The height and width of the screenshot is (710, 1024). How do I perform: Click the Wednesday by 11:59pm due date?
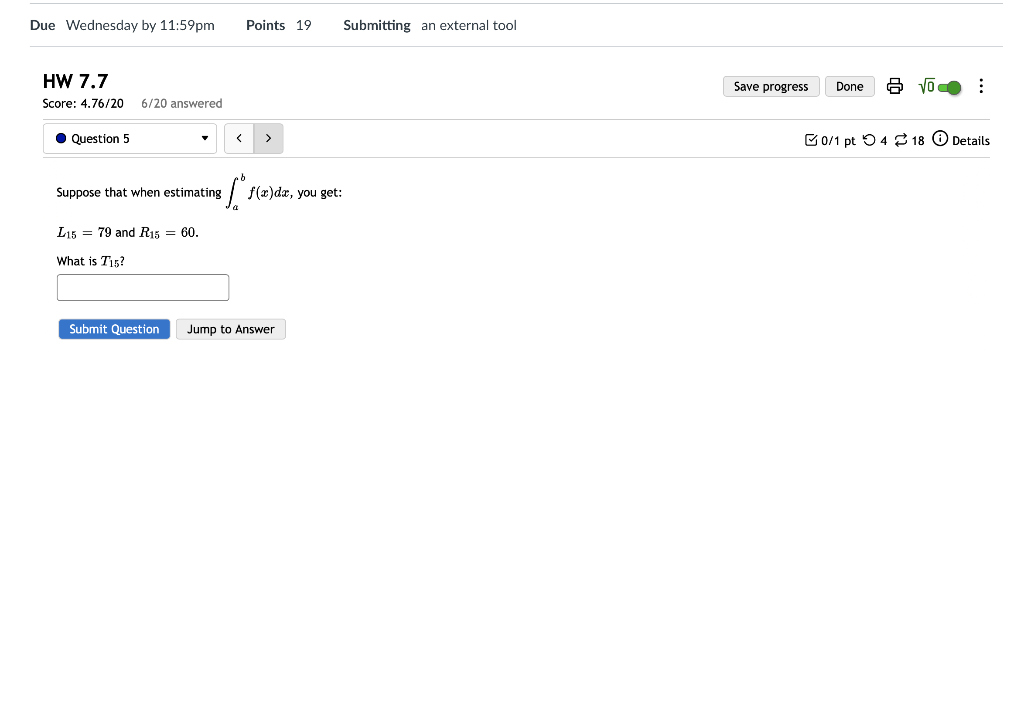point(140,25)
